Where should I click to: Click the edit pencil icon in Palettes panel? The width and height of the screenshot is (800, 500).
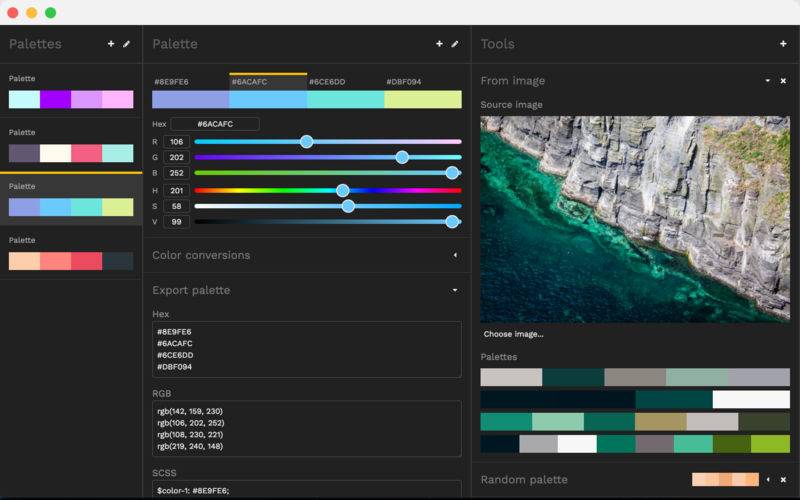[x=126, y=44]
